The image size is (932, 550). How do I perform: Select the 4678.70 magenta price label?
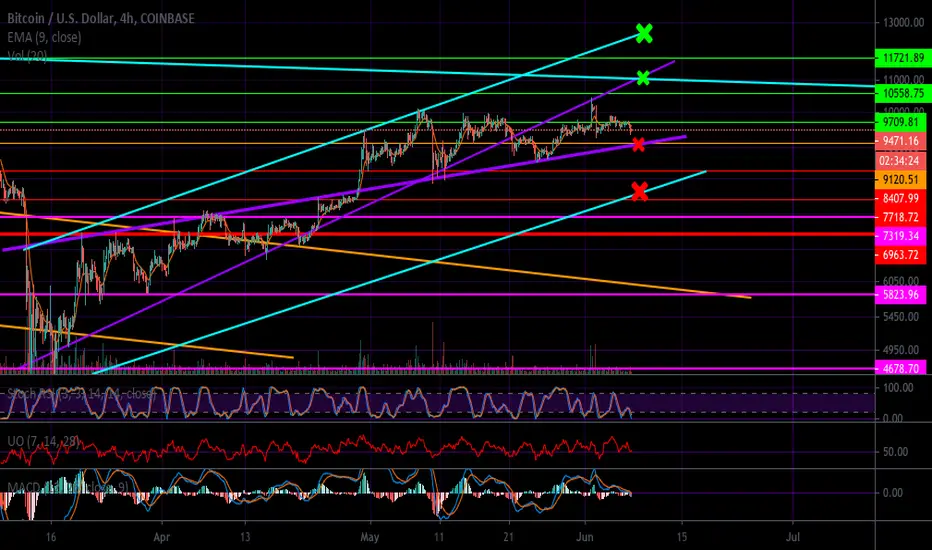[901, 368]
